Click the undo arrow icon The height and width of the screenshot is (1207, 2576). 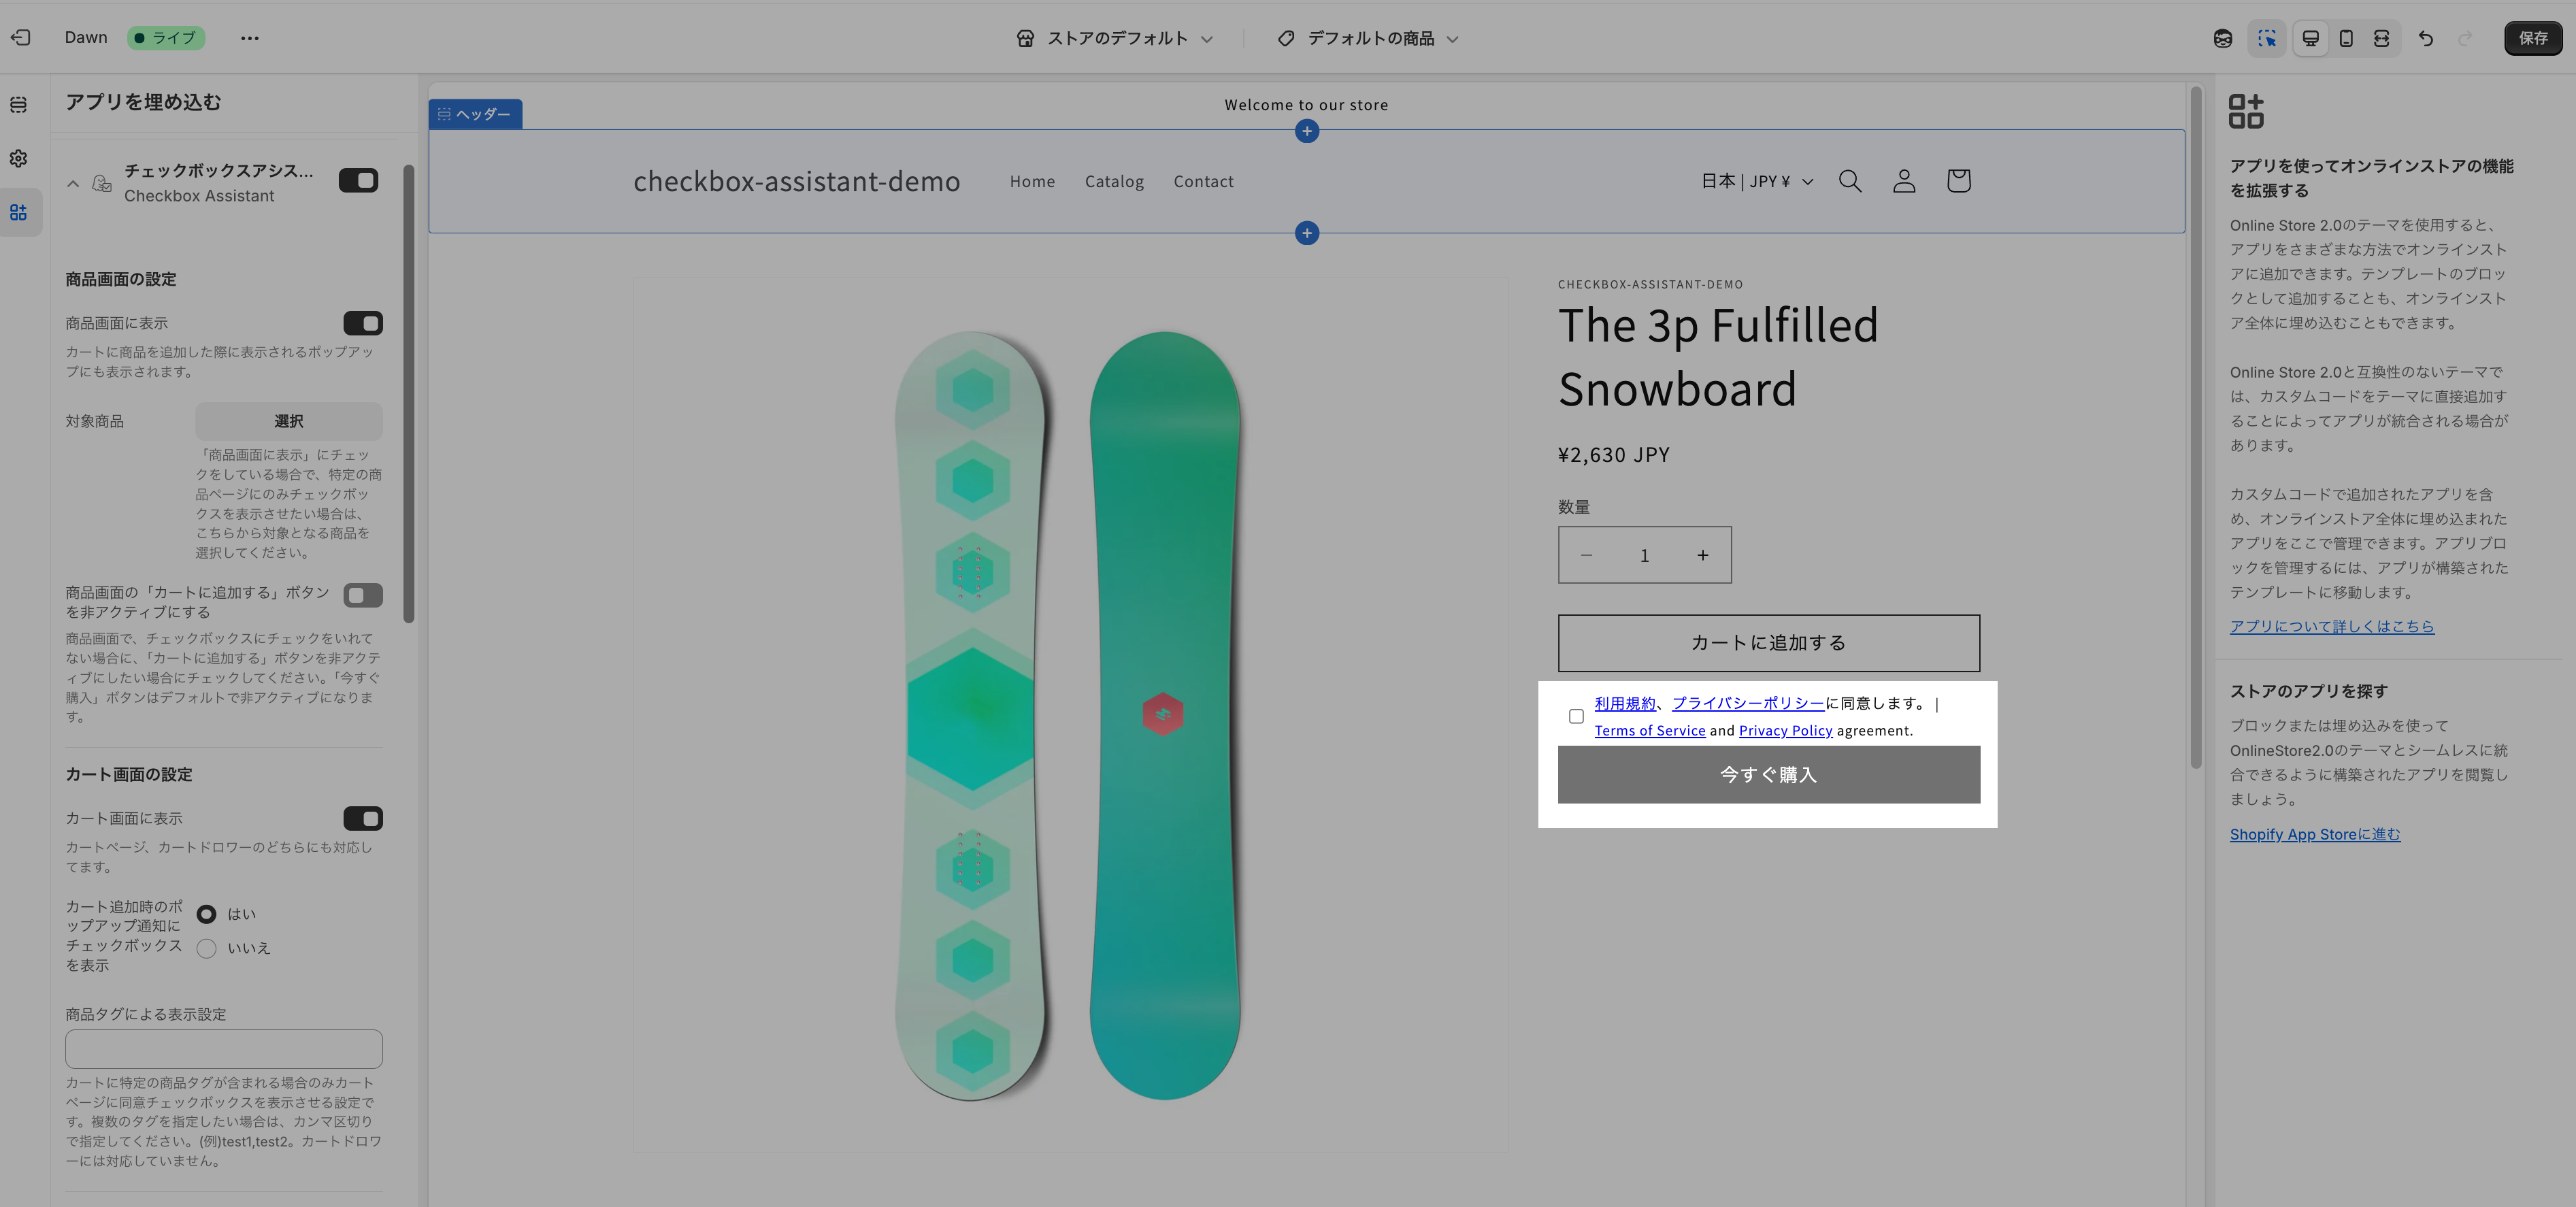pos(2425,38)
